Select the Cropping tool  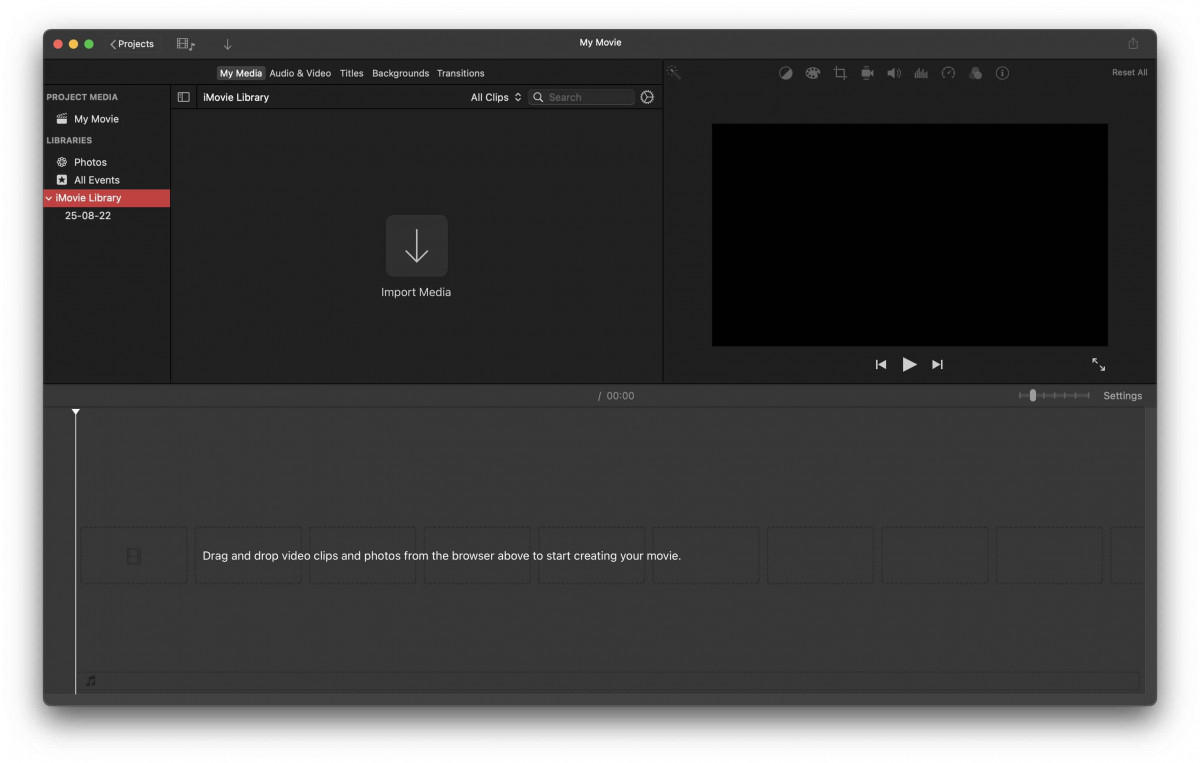(x=840, y=72)
